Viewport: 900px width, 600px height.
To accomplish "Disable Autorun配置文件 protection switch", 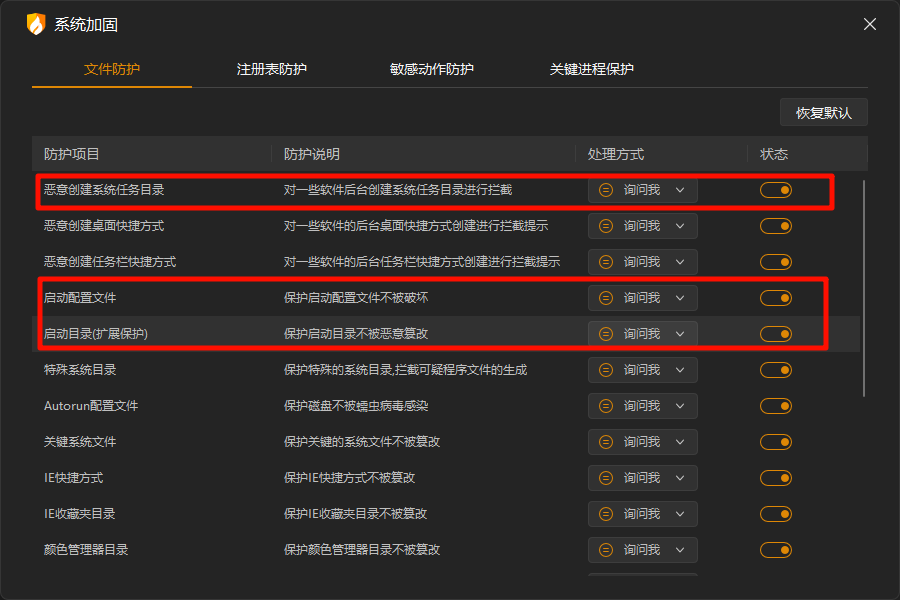I will 776,406.
